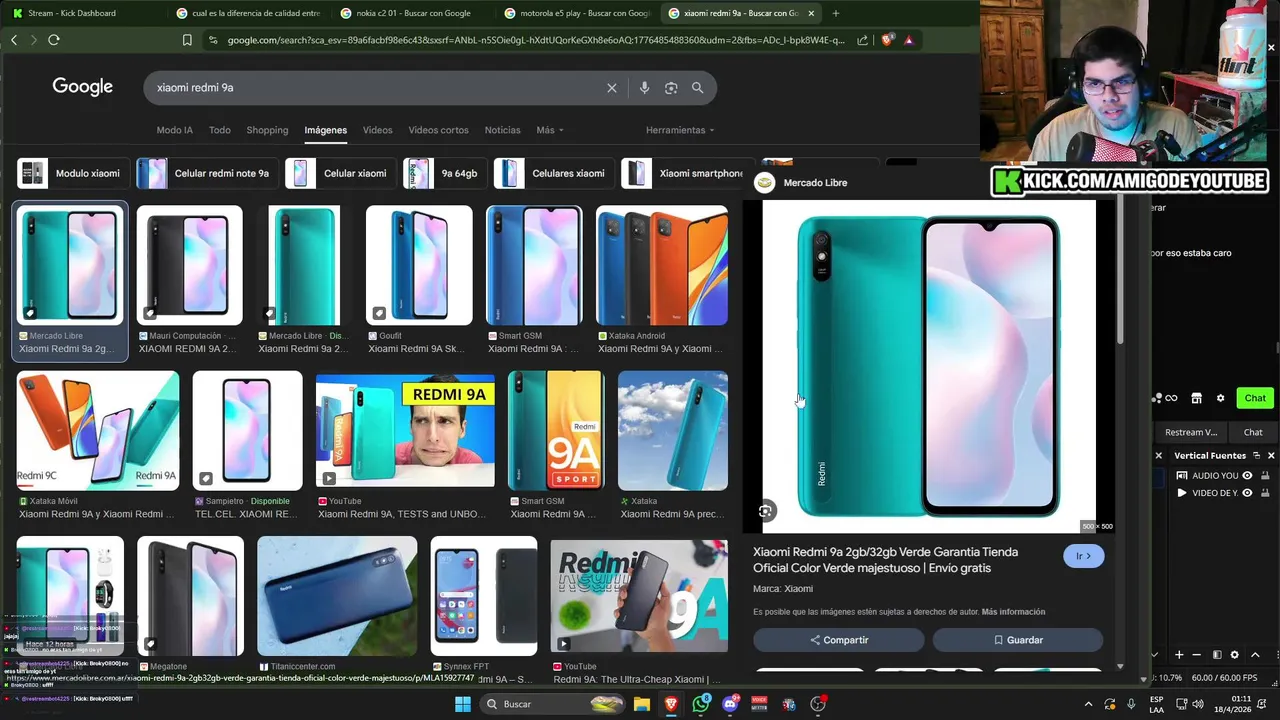Open Google Lens image search icon
Viewport: 1280px width, 720px height.
click(x=671, y=88)
